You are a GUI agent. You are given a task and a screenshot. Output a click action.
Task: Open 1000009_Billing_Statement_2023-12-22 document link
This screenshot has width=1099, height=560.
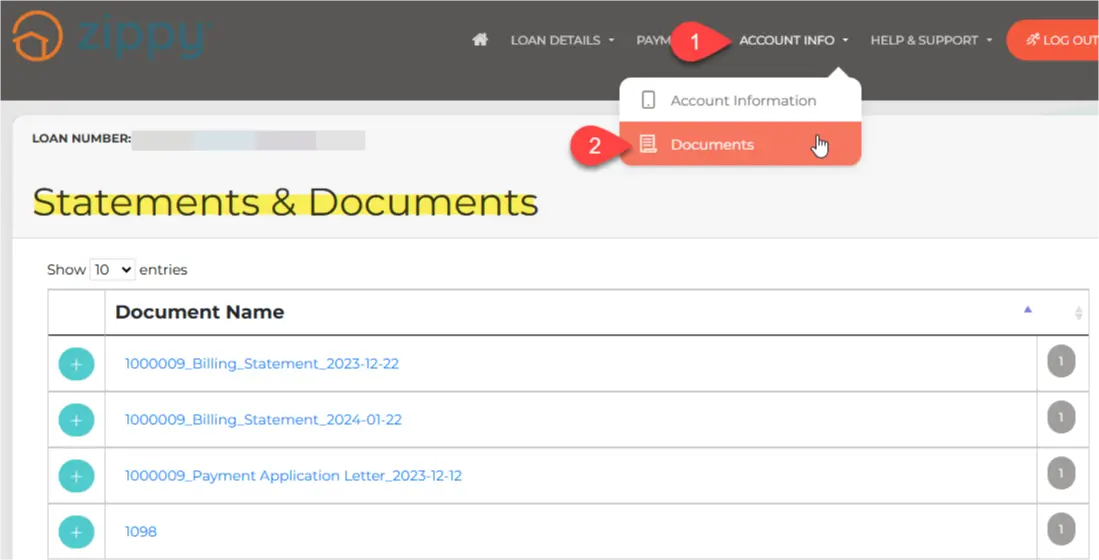261,364
